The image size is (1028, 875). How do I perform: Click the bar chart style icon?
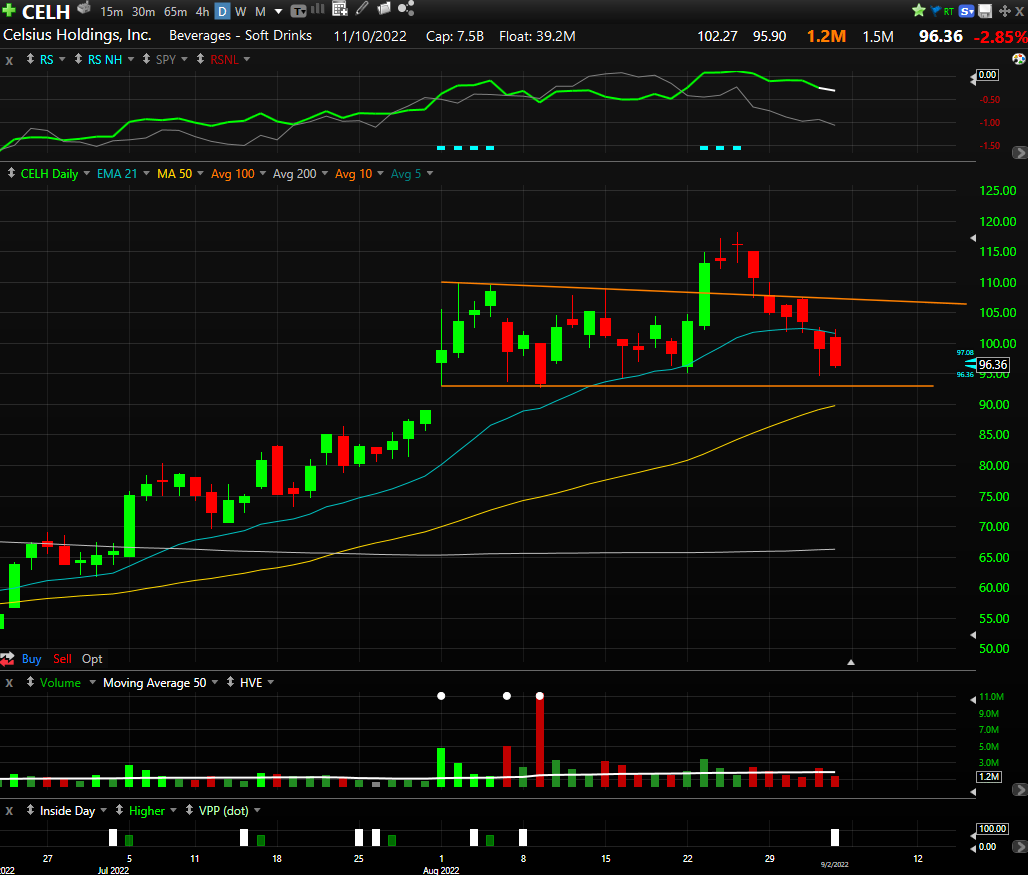[318, 9]
